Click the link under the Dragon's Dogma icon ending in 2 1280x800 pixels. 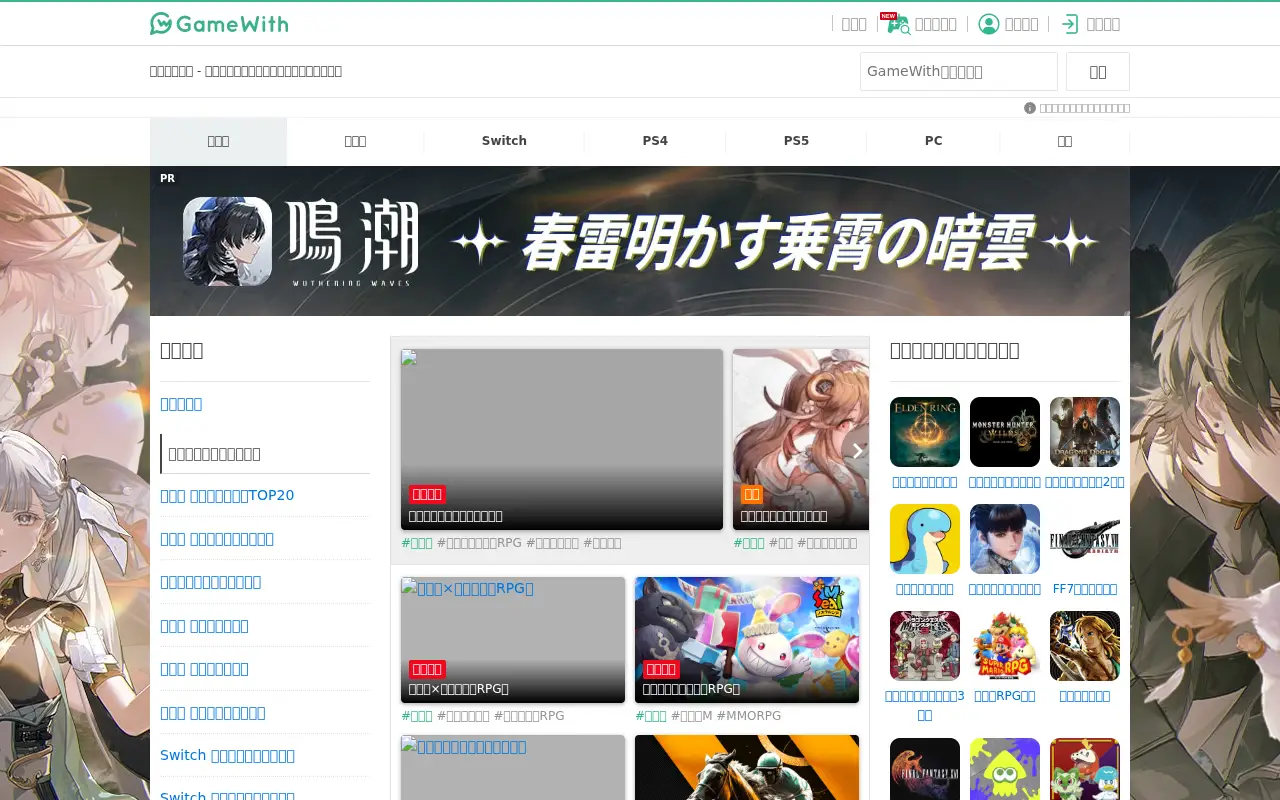coord(1085,482)
